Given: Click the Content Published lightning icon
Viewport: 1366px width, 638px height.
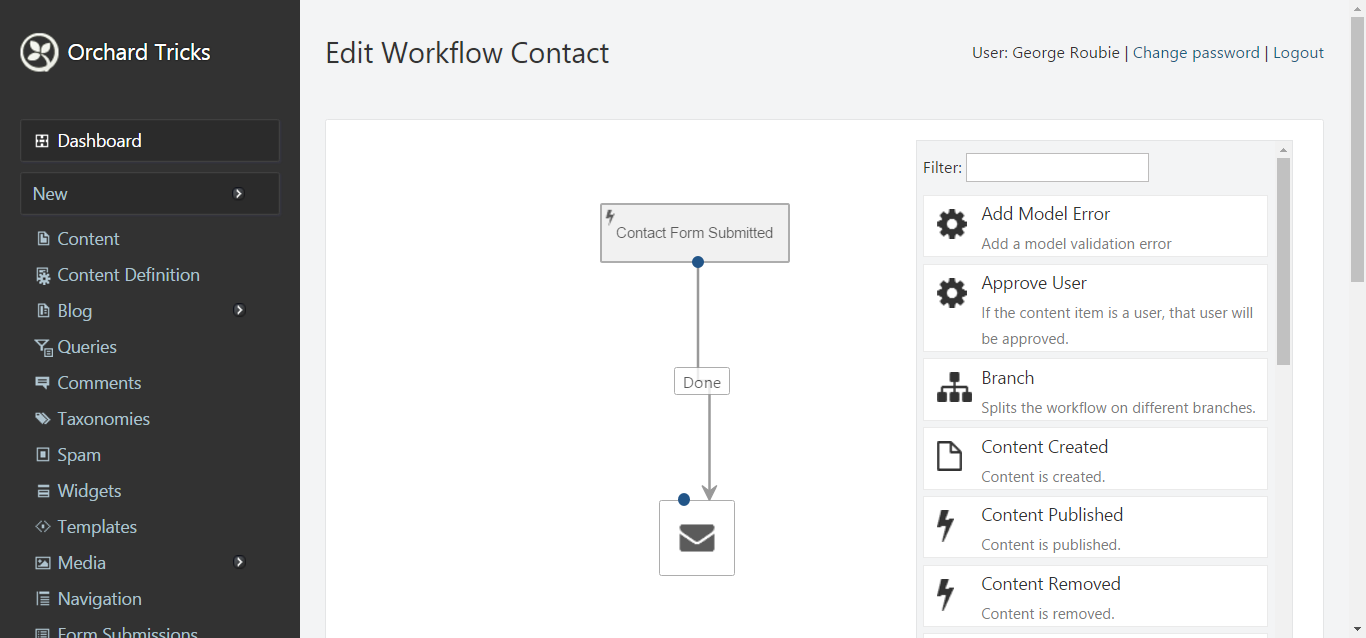Looking at the screenshot, I should click(x=946, y=525).
